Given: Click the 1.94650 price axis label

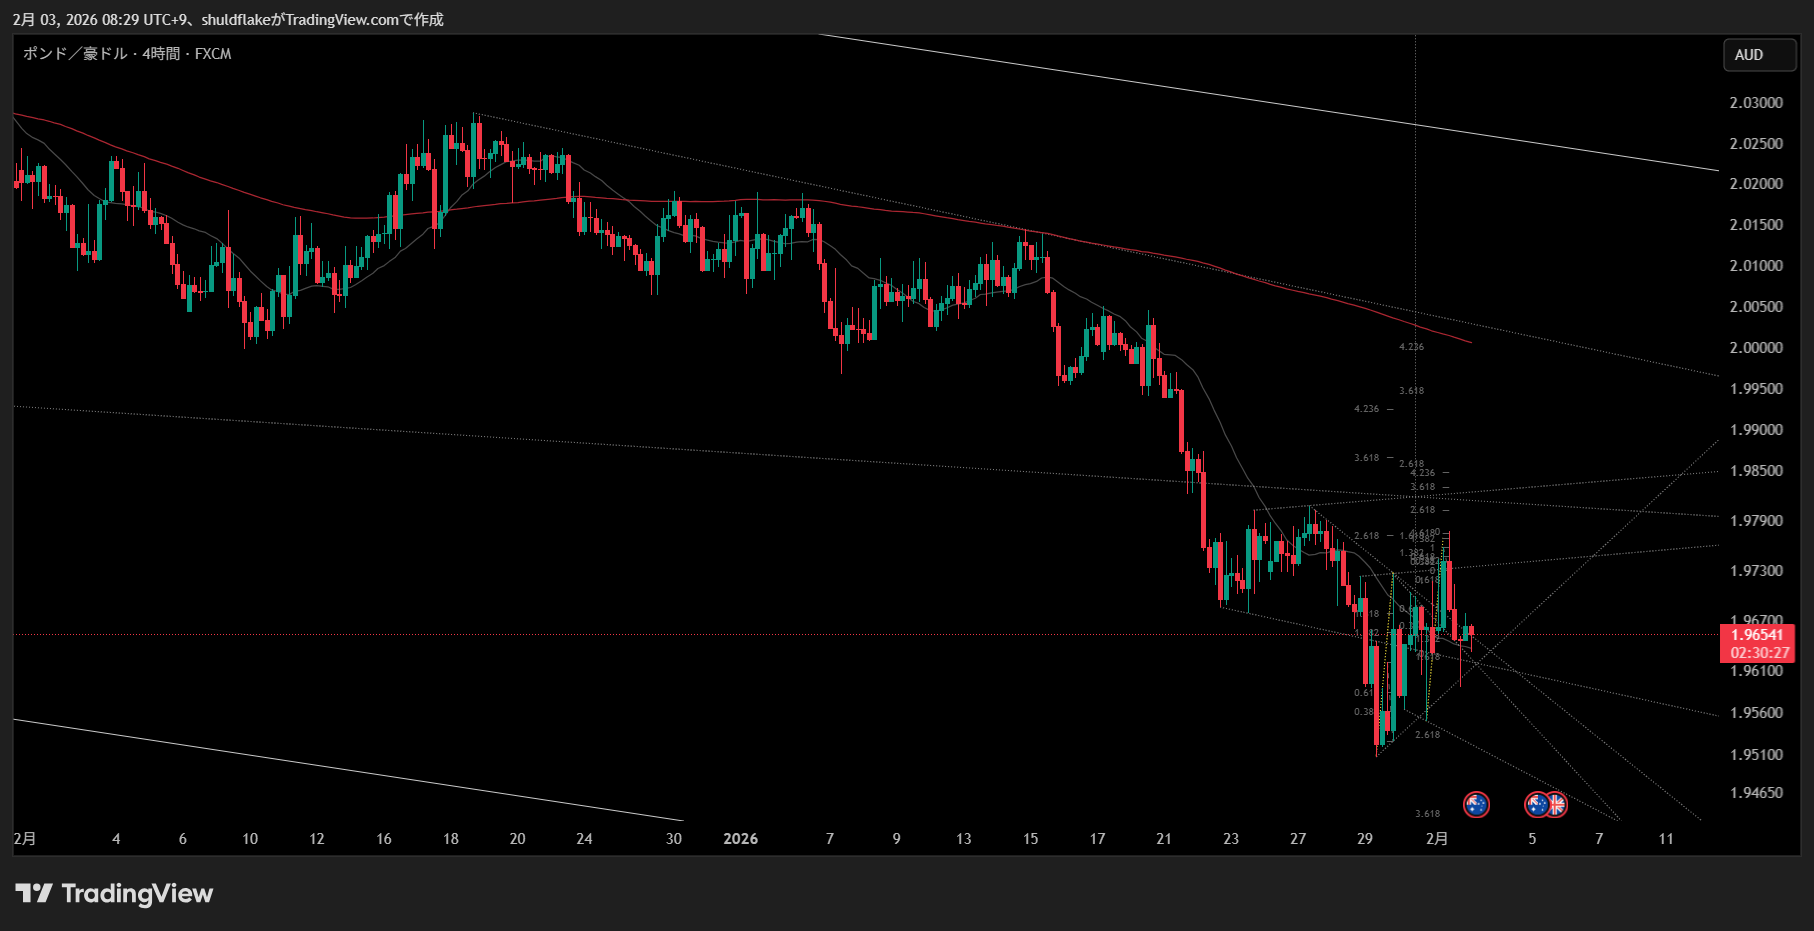Looking at the screenshot, I should pyautogui.click(x=1756, y=793).
